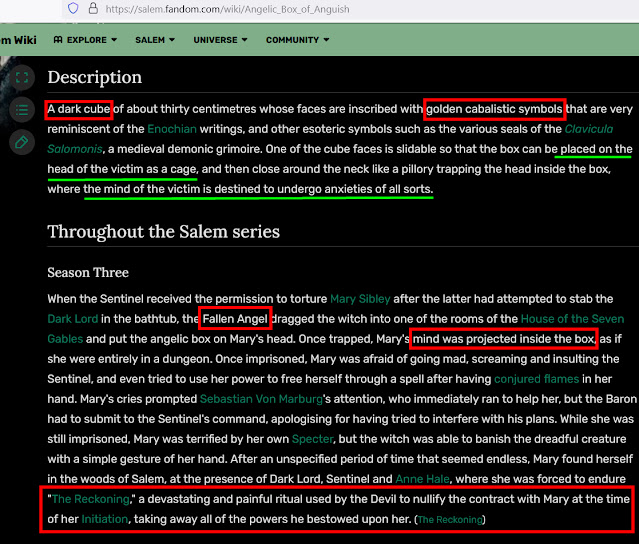Screen dimensions: 639x544
Task: Click the padlock site security icon
Action: [93, 9]
